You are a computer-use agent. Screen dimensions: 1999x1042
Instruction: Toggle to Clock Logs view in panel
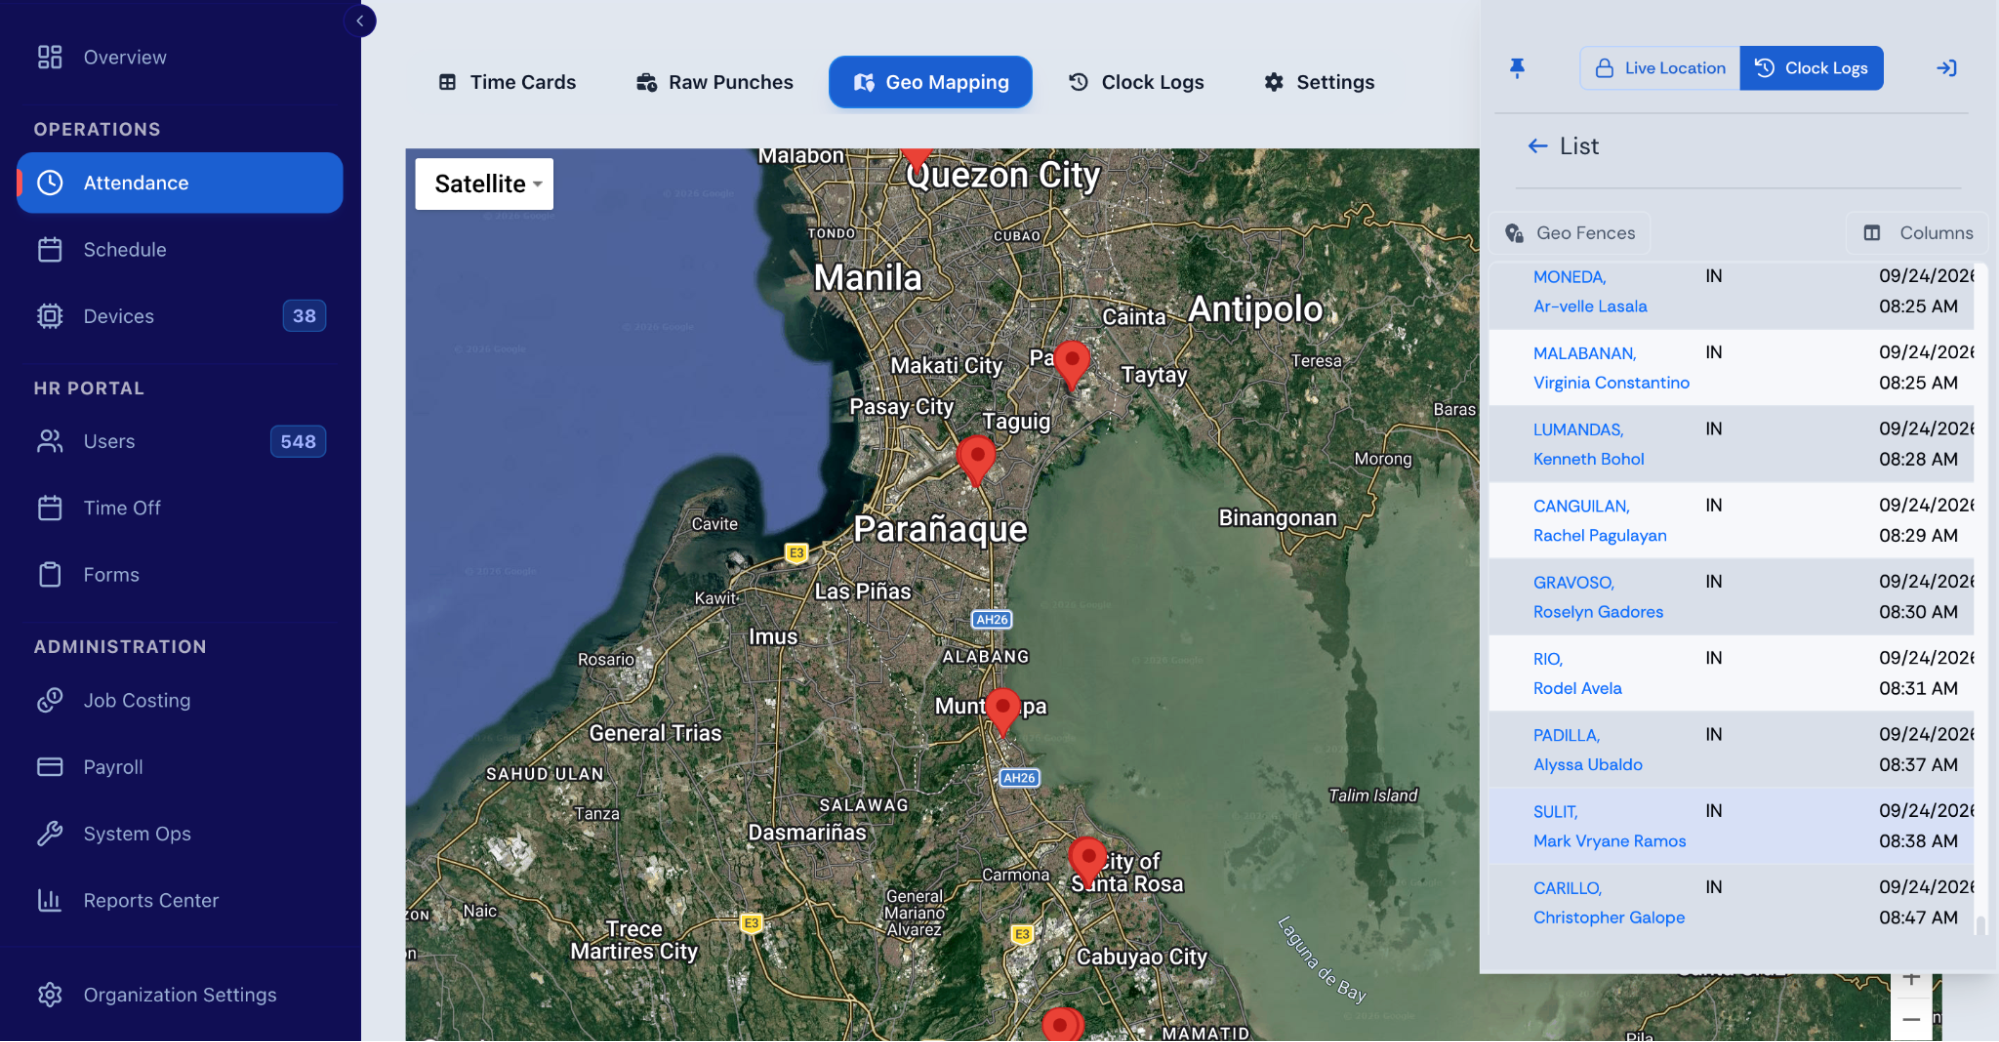(1811, 68)
